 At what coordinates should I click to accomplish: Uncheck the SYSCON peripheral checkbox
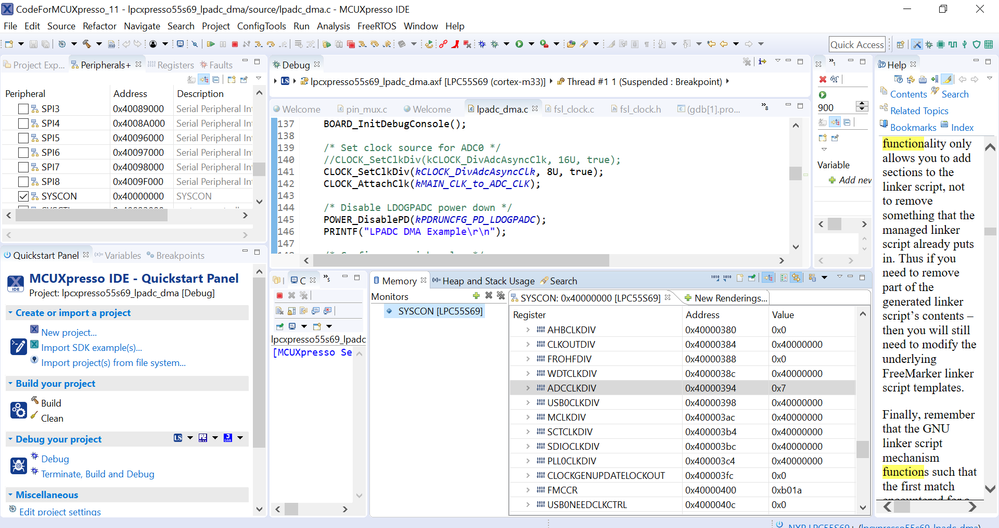tap(25, 197)
